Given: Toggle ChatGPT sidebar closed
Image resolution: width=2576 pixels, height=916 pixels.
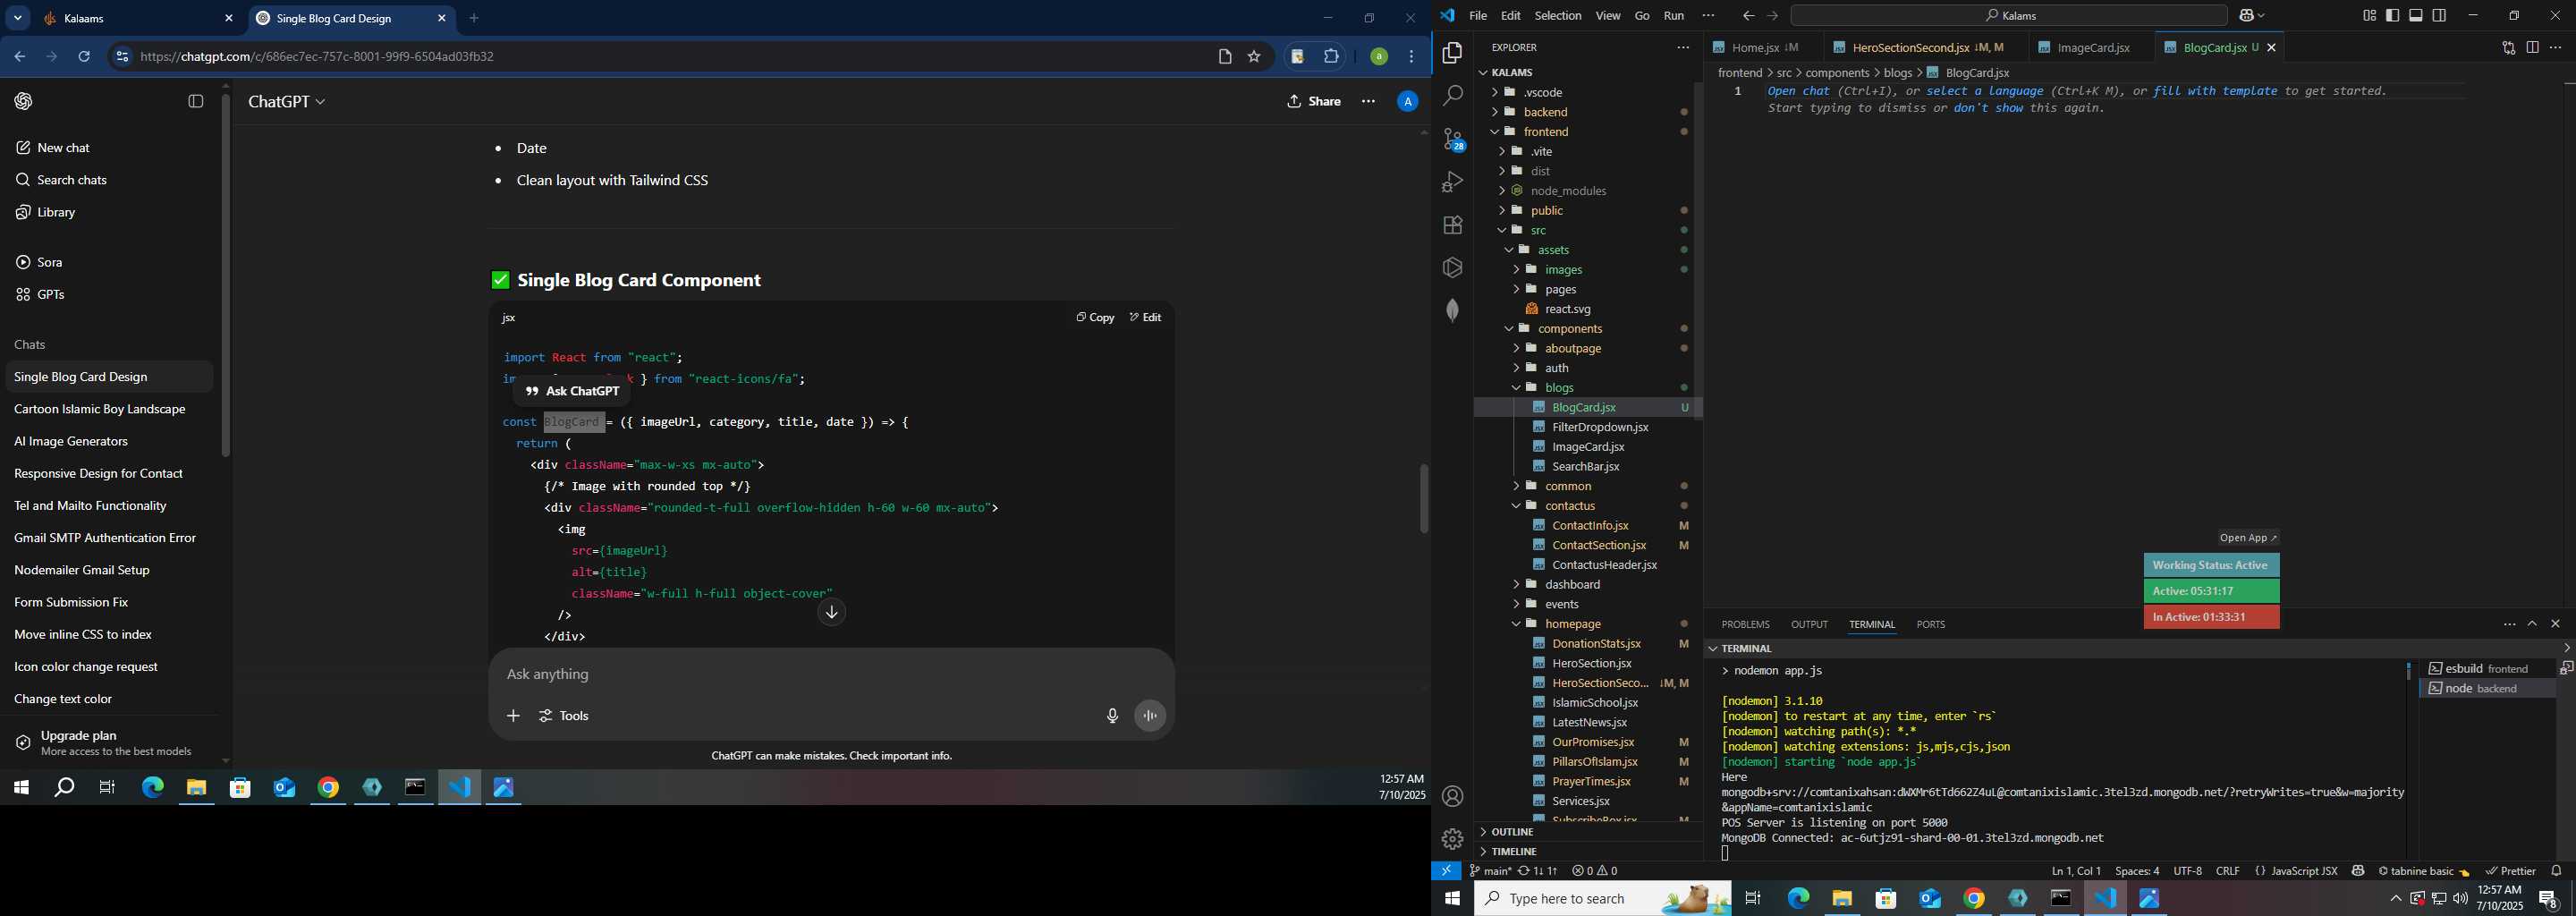Looking at the screenshot, I should [x=196, y=101].
